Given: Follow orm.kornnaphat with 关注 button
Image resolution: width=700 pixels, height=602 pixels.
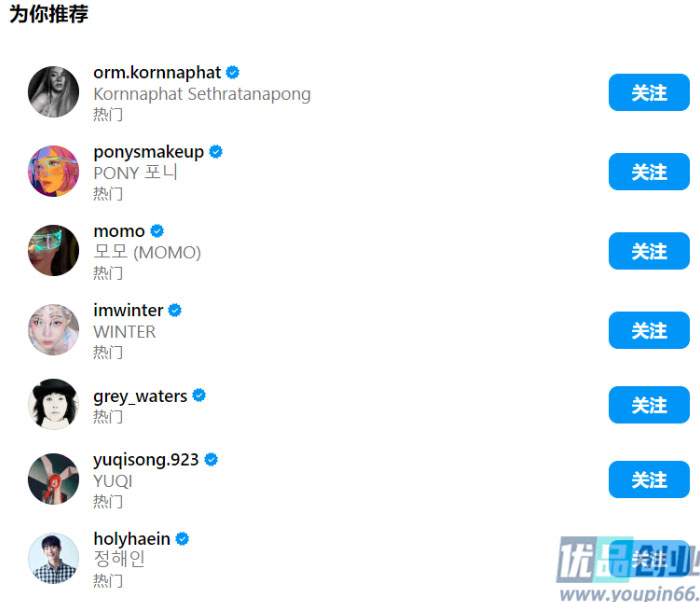Looking at the screenshot, I should pyautogui.click(x=649, y=92).
